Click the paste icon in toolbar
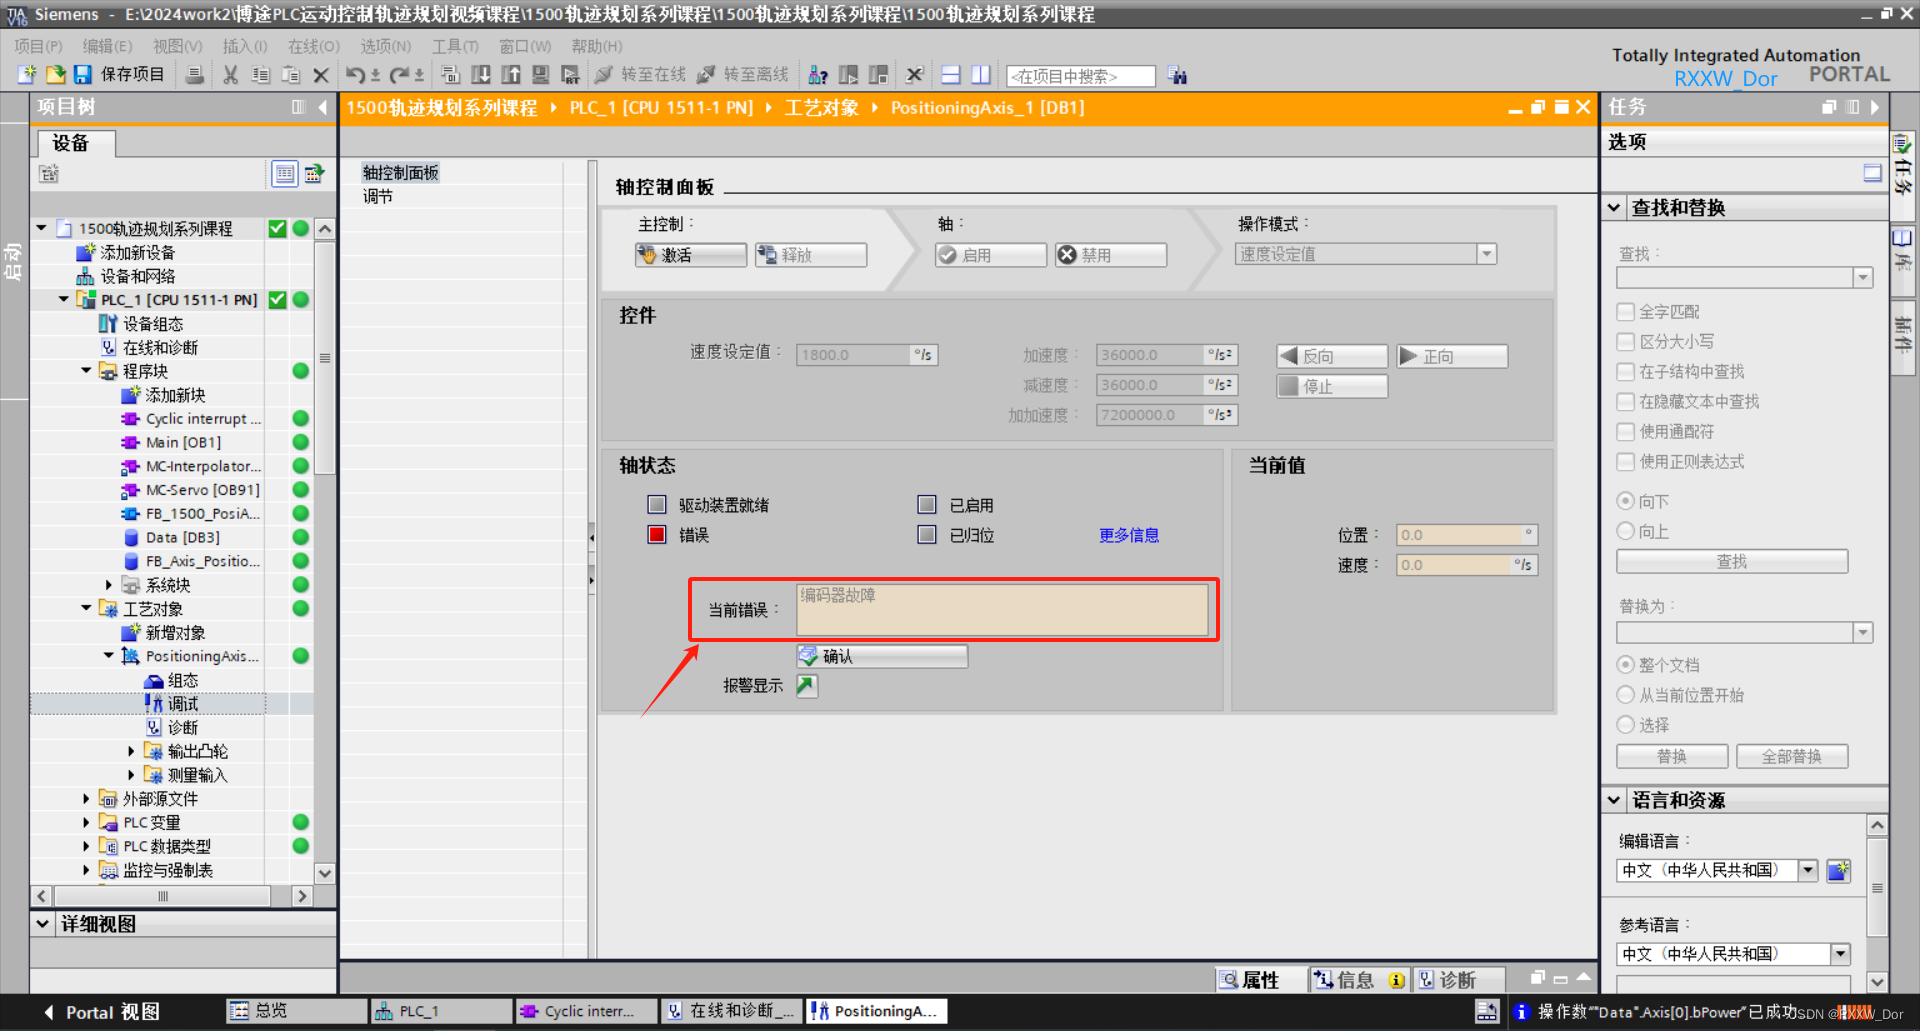Viewport: 1920px width, 1031px height. pos(291,75)
